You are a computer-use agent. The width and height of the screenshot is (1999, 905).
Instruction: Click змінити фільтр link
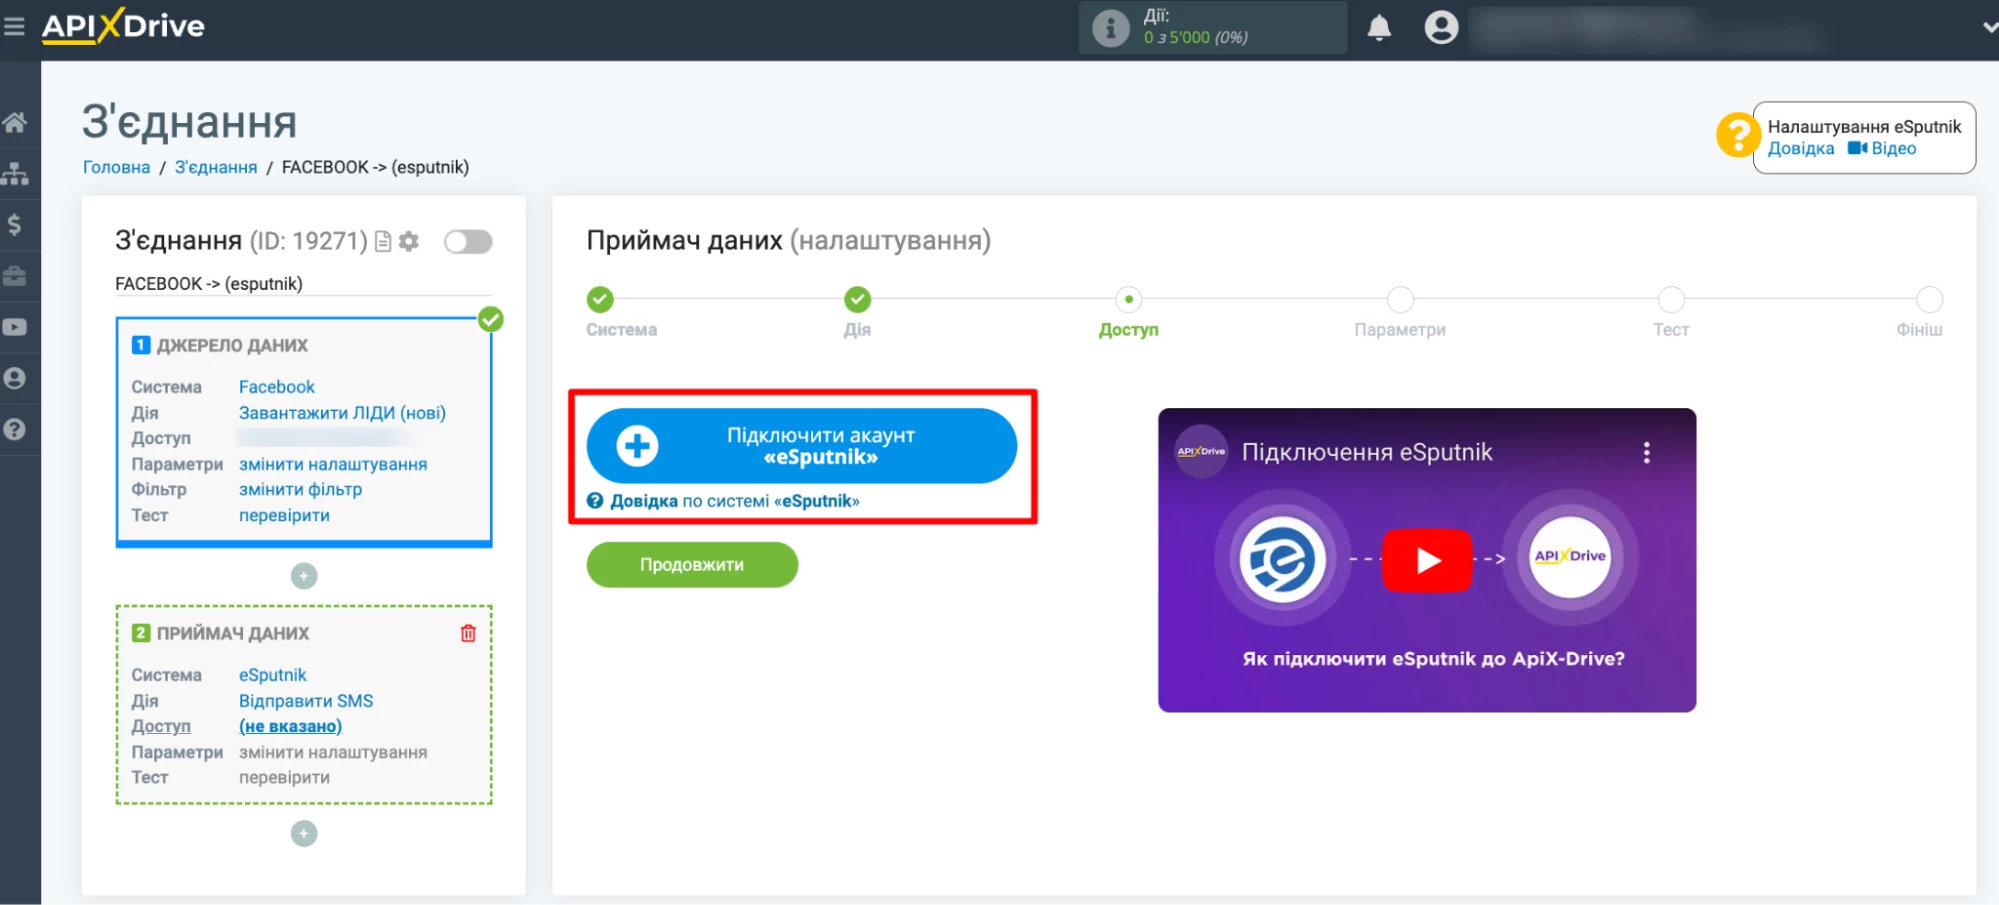300,489
